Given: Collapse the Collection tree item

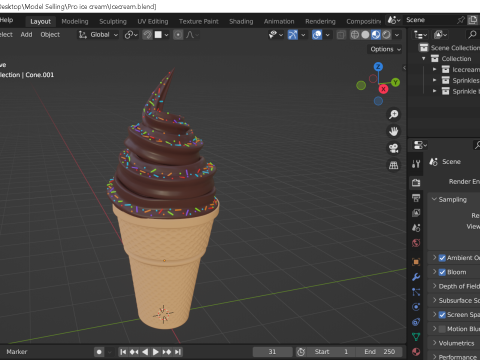Looking at the screenshot, I should click(424, 59).
